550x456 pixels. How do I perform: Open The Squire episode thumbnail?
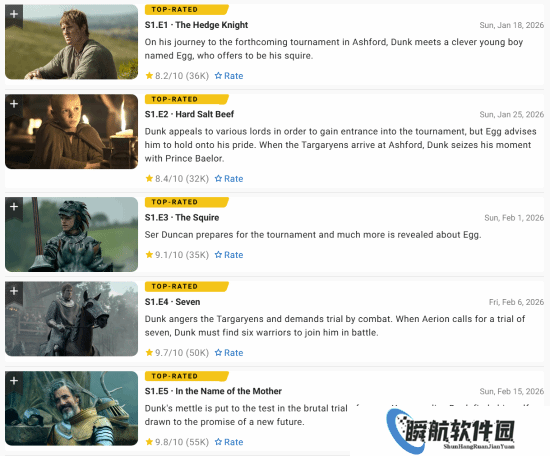click(72, 234)
